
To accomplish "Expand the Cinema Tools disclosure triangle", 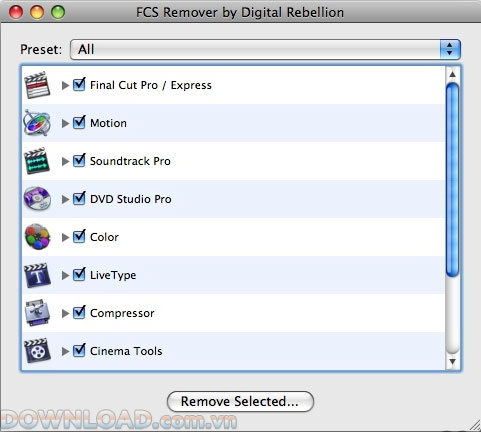I will (65, 351).
